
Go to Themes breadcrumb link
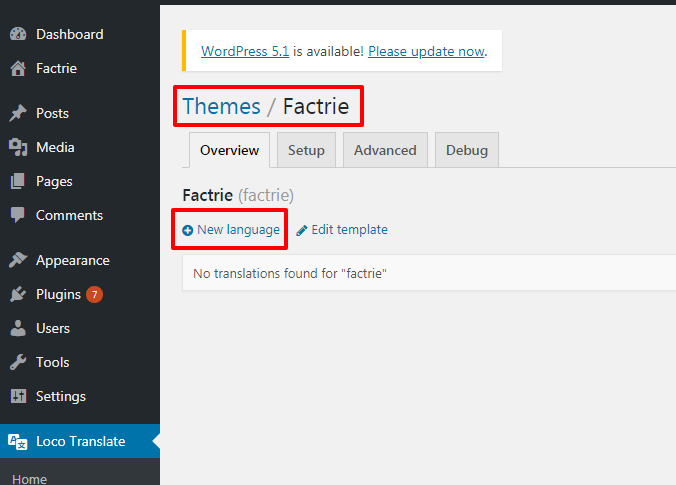point(221,106)
